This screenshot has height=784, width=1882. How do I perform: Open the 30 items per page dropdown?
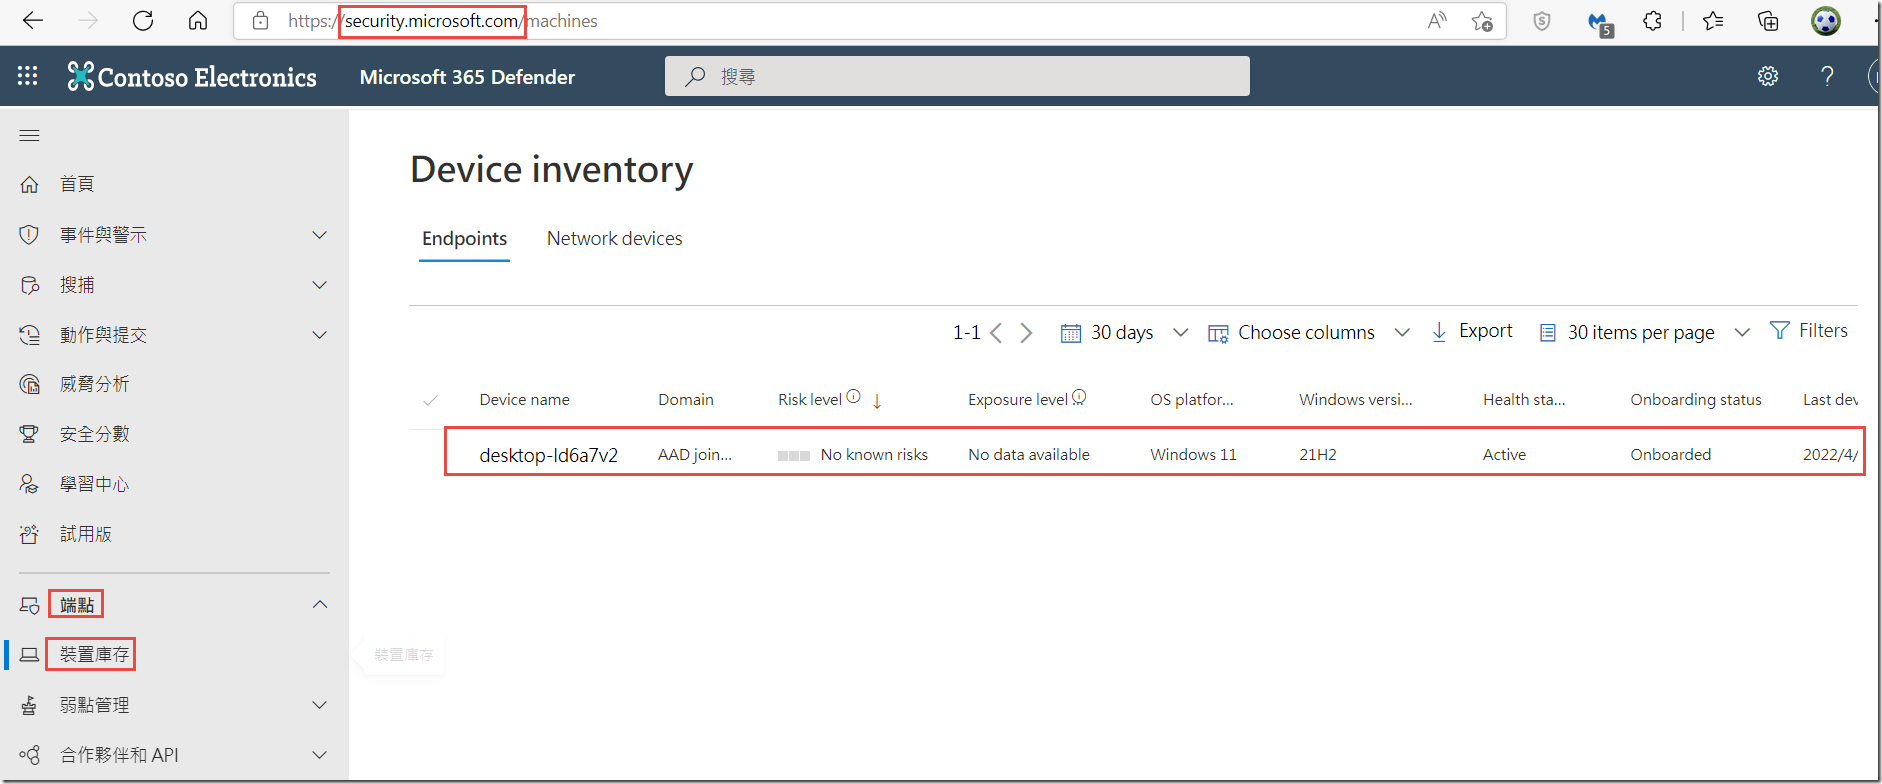tap(1644, 333)
